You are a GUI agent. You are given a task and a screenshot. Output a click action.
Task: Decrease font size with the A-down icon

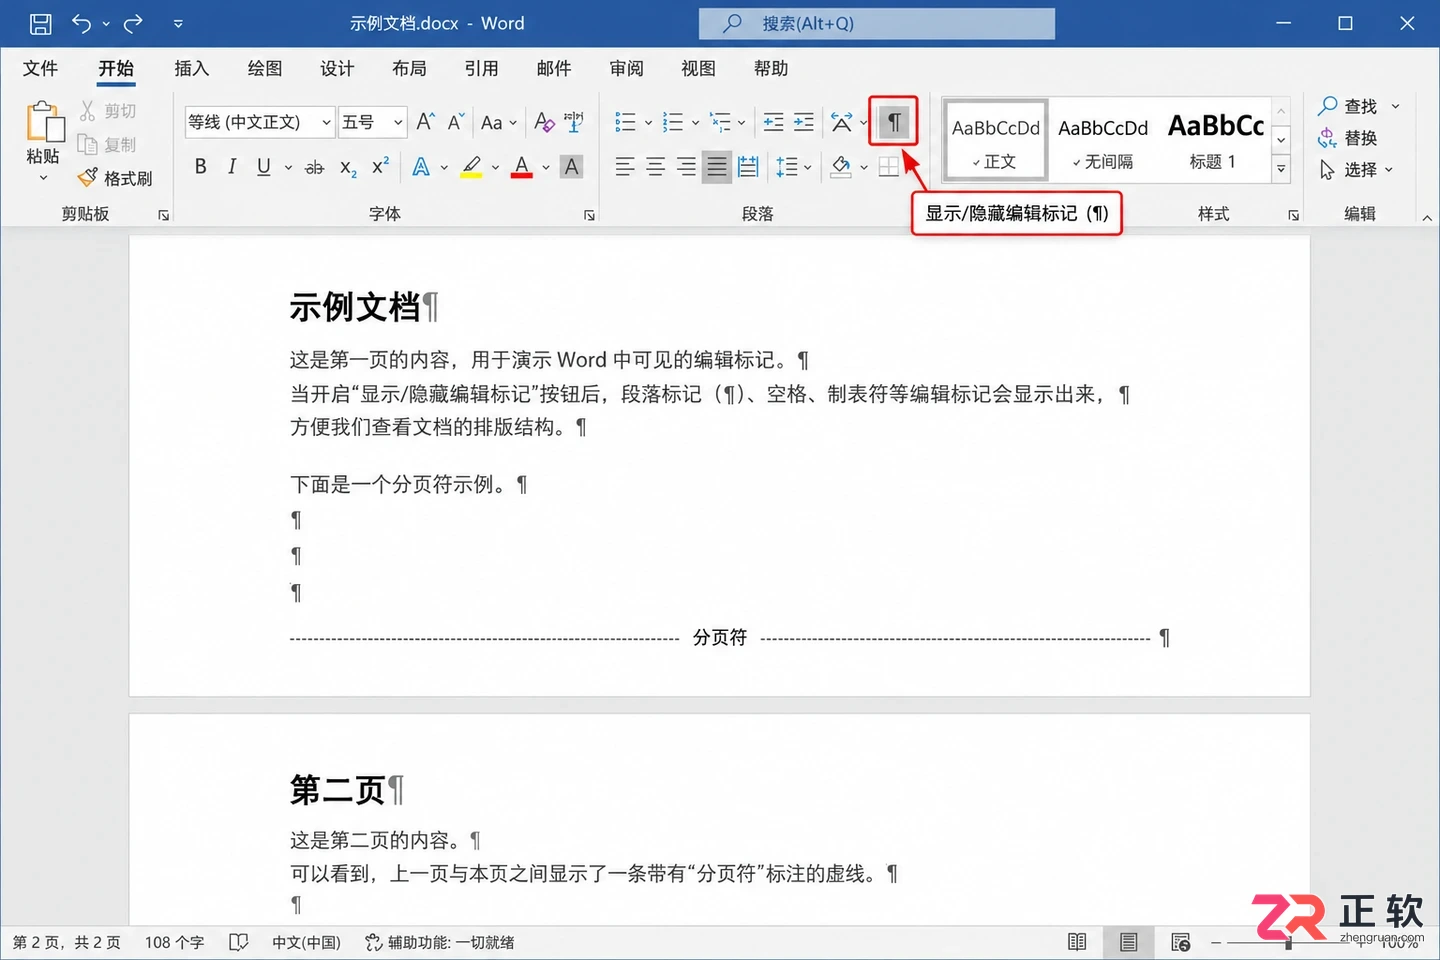(456, 122)
